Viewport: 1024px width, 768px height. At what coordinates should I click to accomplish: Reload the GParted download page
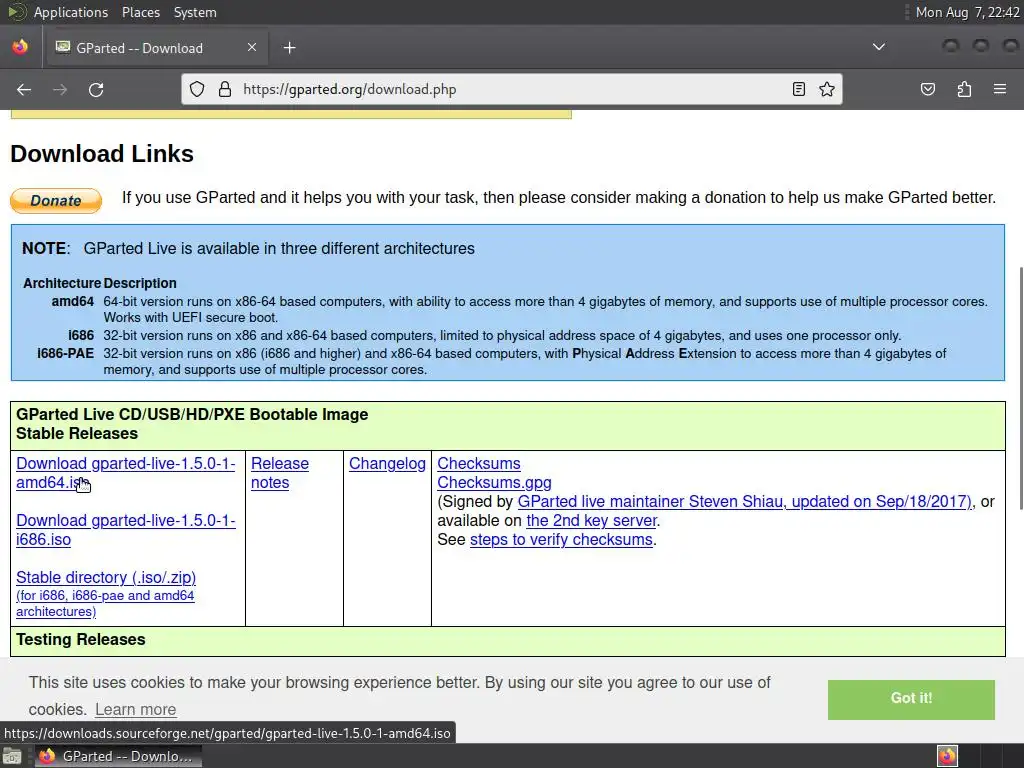(x=96, y=89)
